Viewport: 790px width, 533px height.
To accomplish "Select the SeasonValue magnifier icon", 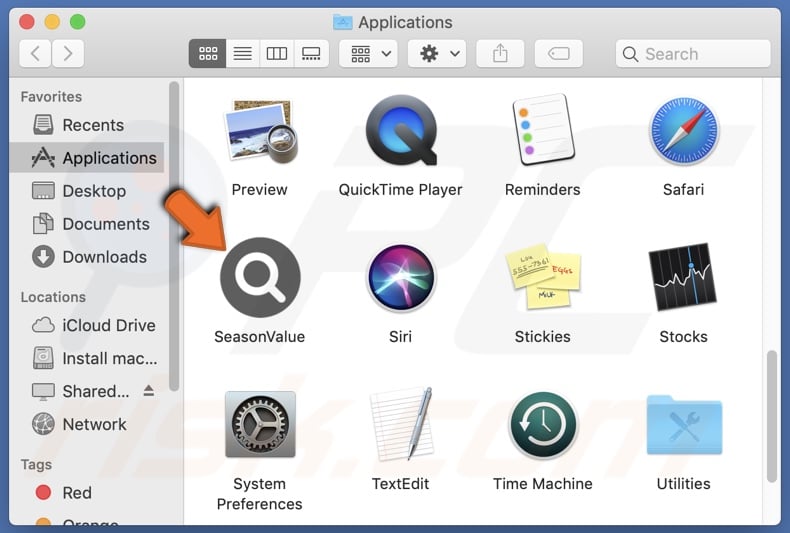I will [260, 278].
